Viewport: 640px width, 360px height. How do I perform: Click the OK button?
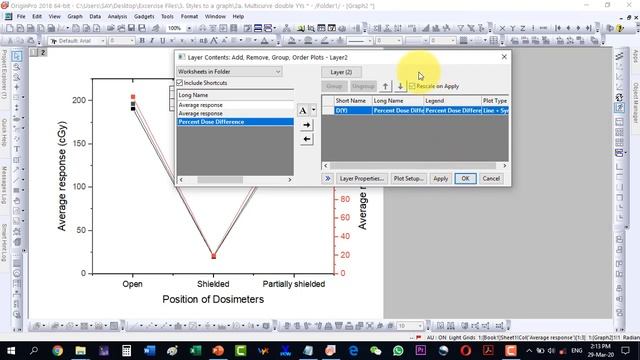point(465,178)
